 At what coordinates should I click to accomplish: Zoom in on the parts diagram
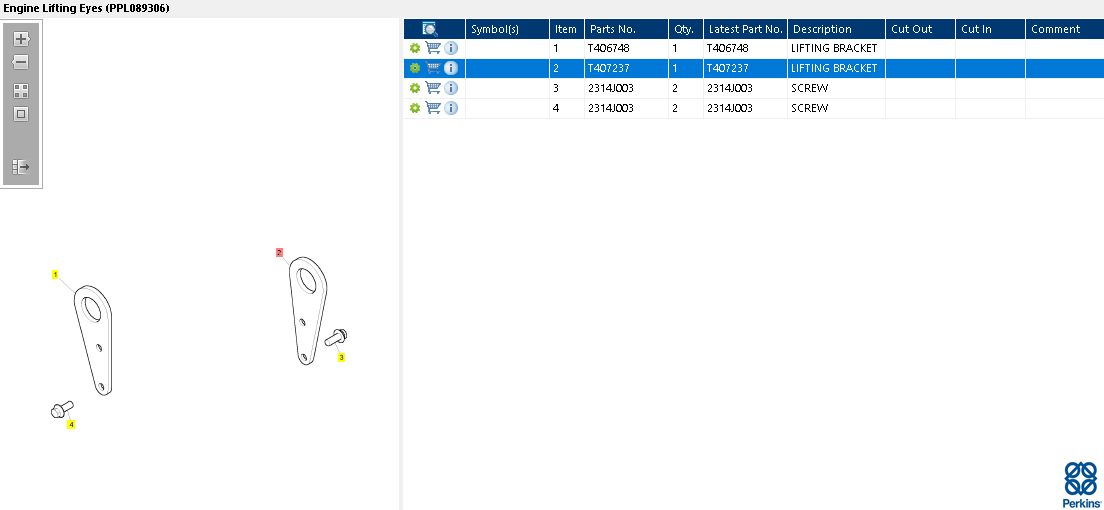click(21, 39)
